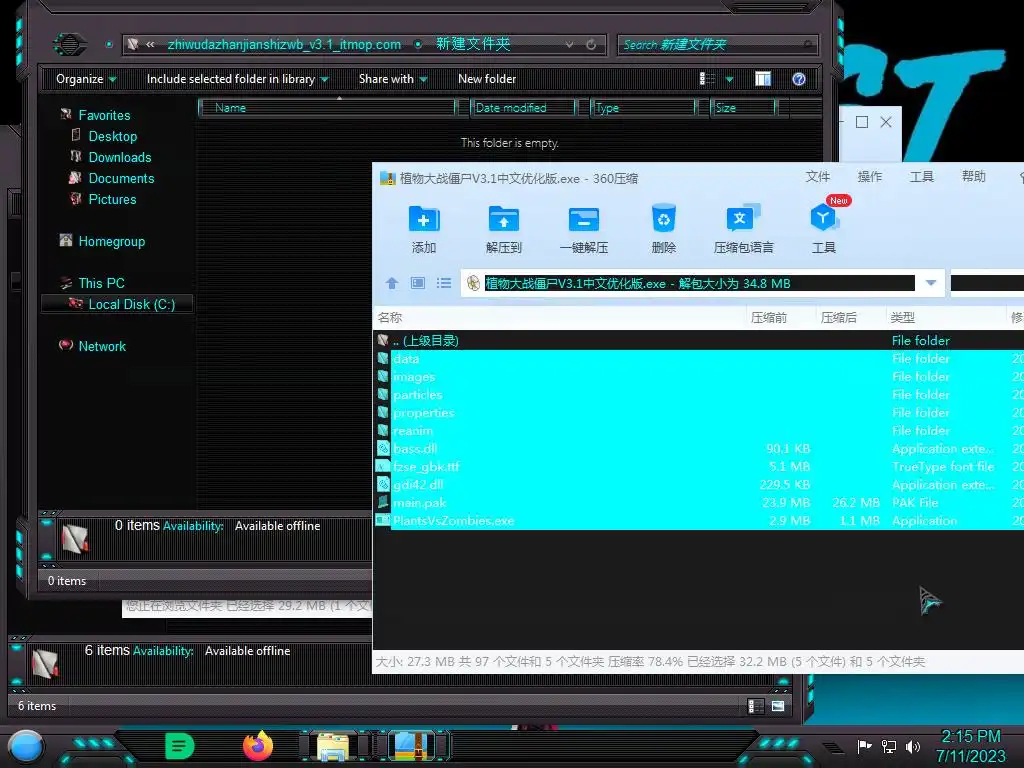Open Documents in navigation pane

(121, 178)
